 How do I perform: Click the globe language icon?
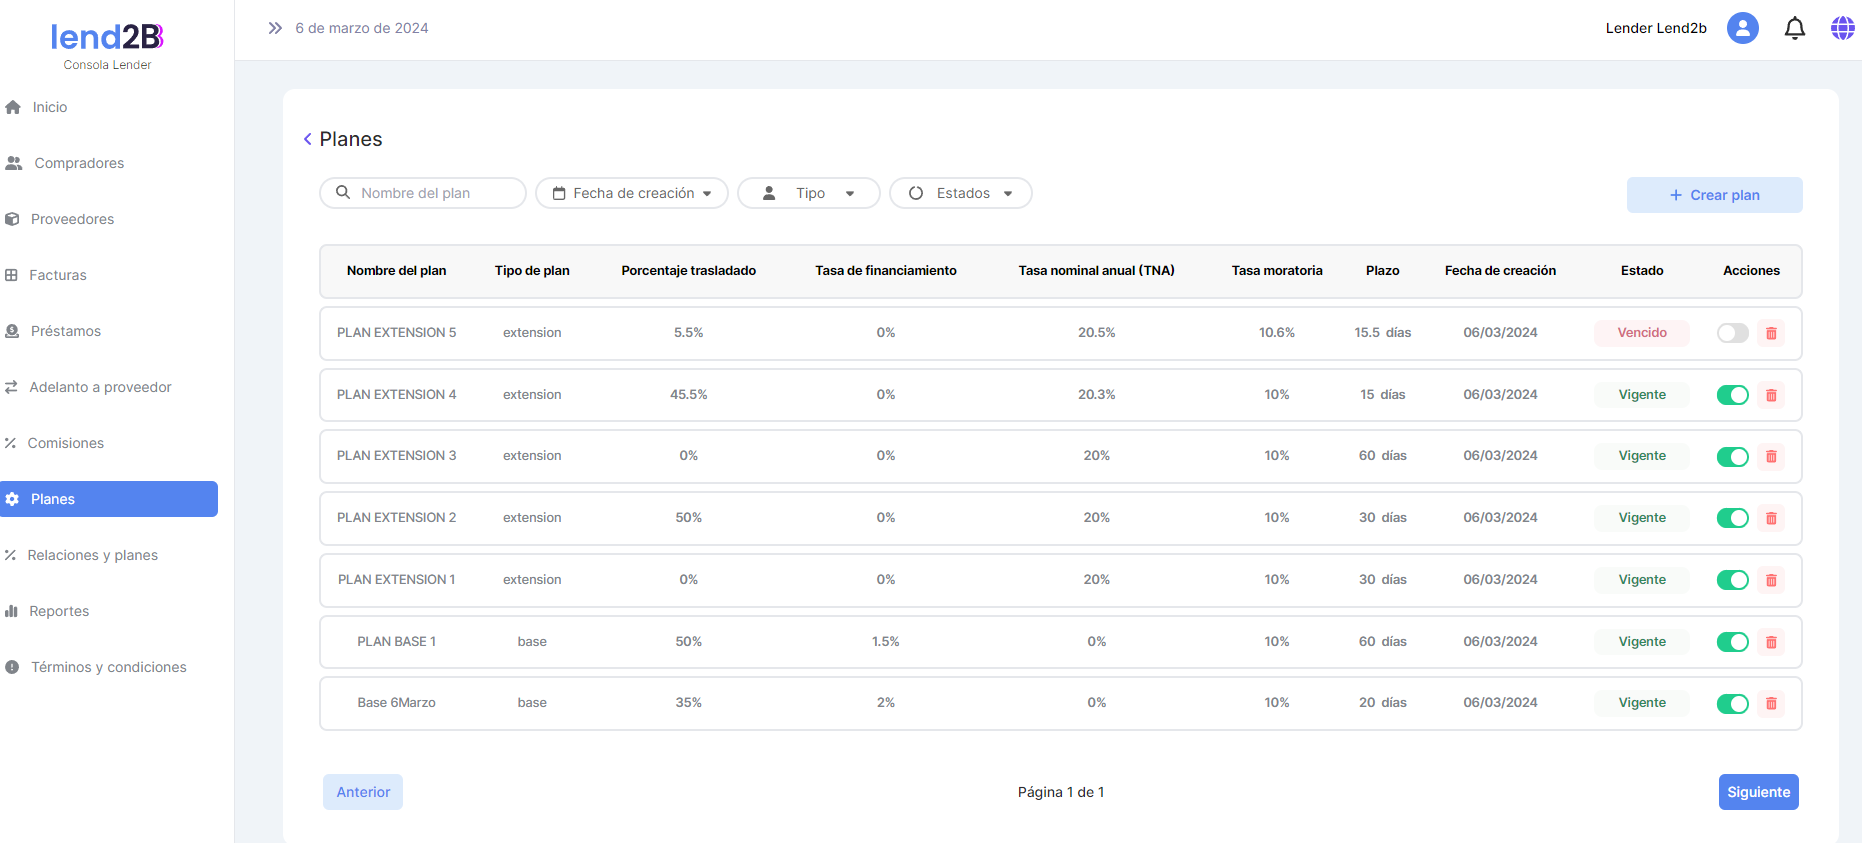pyautogui.click(x=1842, y=28)
